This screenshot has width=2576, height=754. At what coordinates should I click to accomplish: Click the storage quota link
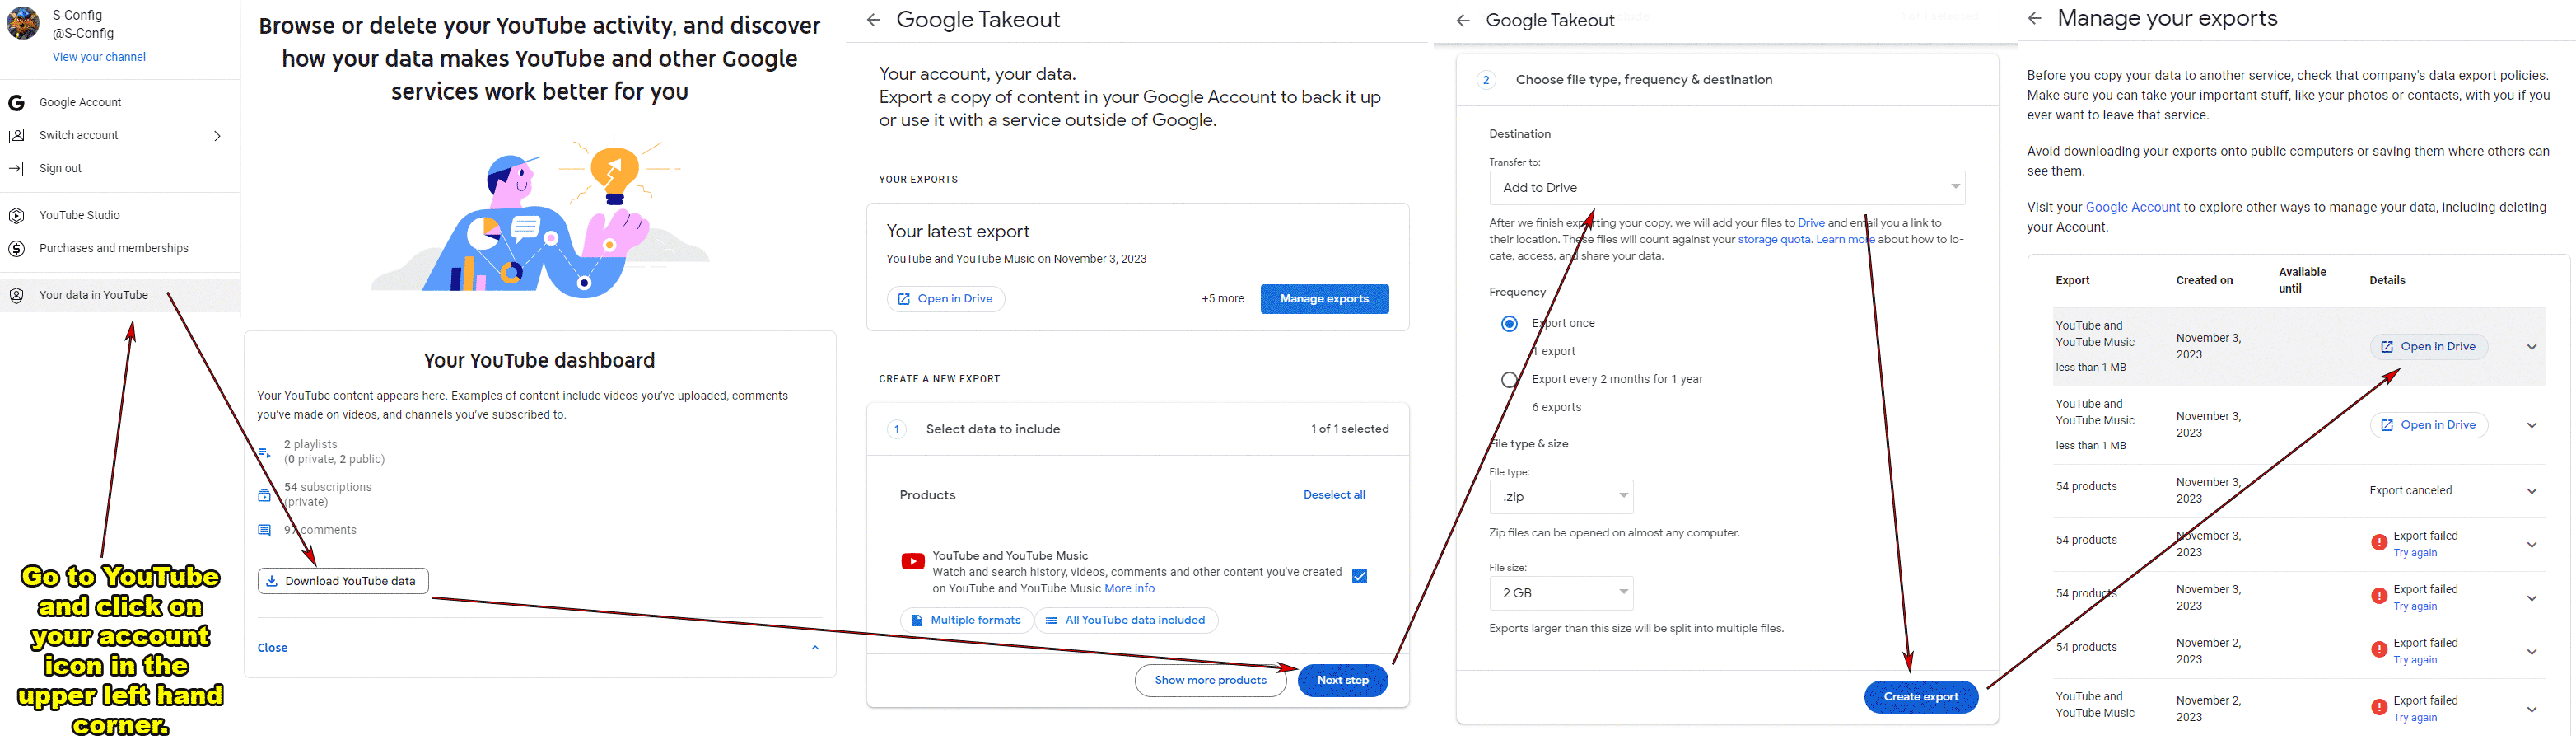click(x=1773, y=239)
